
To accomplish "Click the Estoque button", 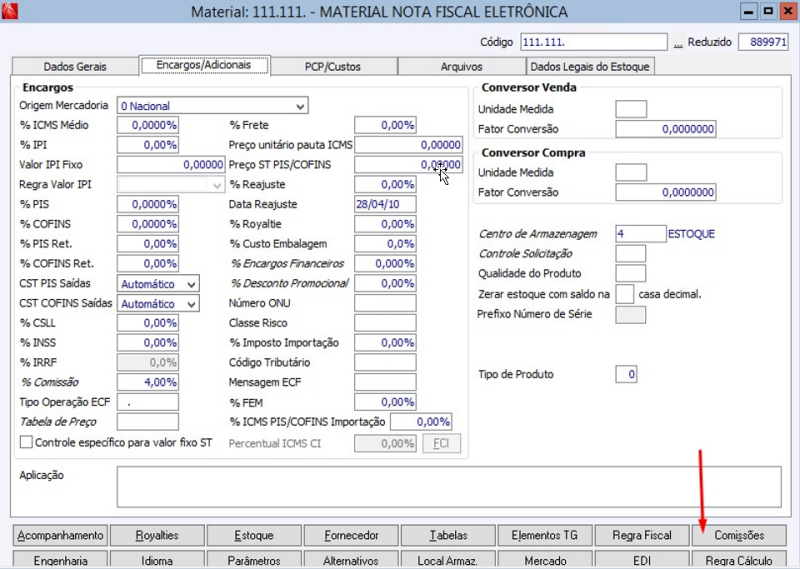I will (x=254, y=535).
